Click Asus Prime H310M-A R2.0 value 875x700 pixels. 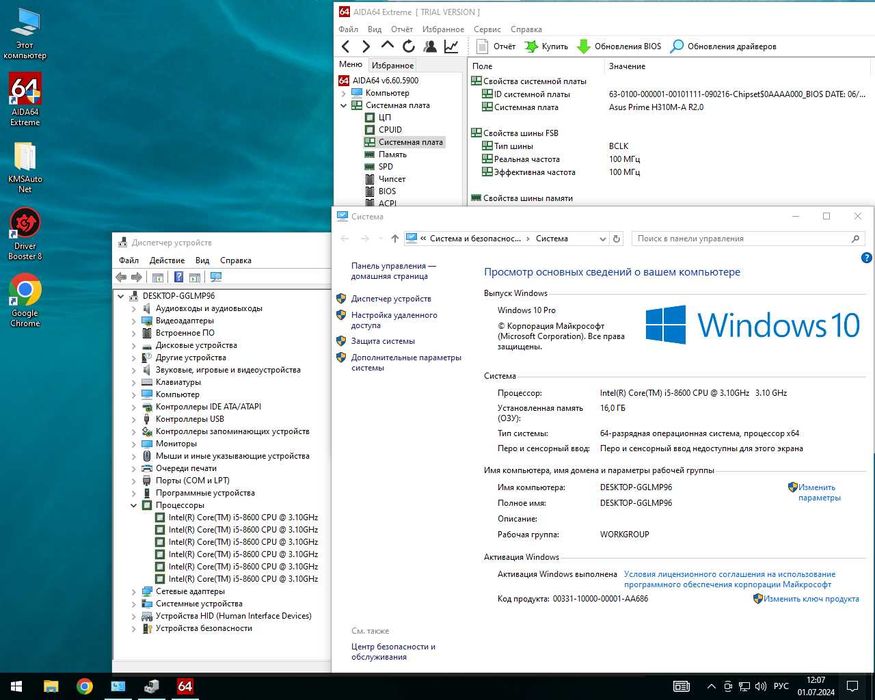coord(656,107)
